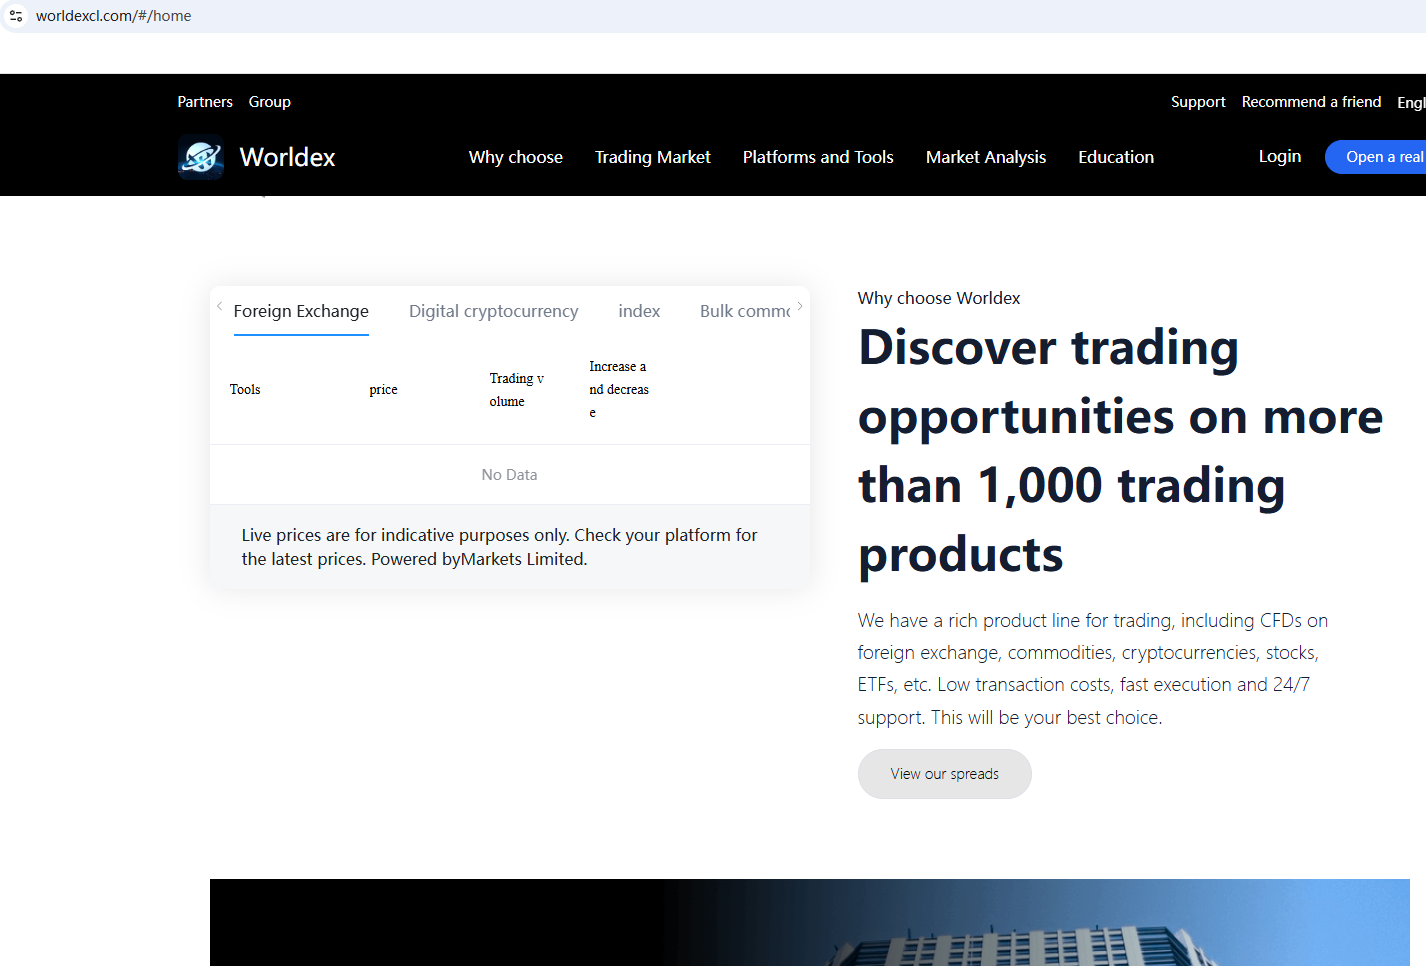Click the View our spreads button
This screenshot has width=1426, height=966.
pyautogui.click(x=944, y=774)
